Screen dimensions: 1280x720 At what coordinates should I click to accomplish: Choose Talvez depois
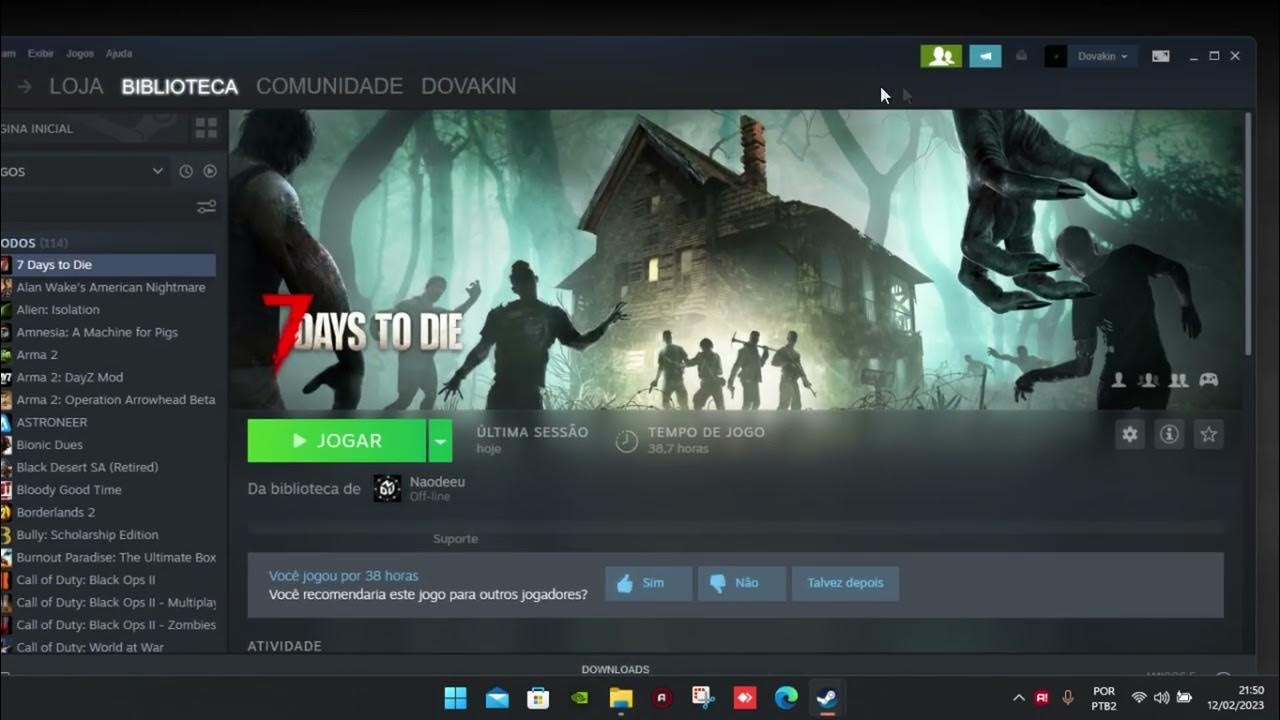point(845,583)
